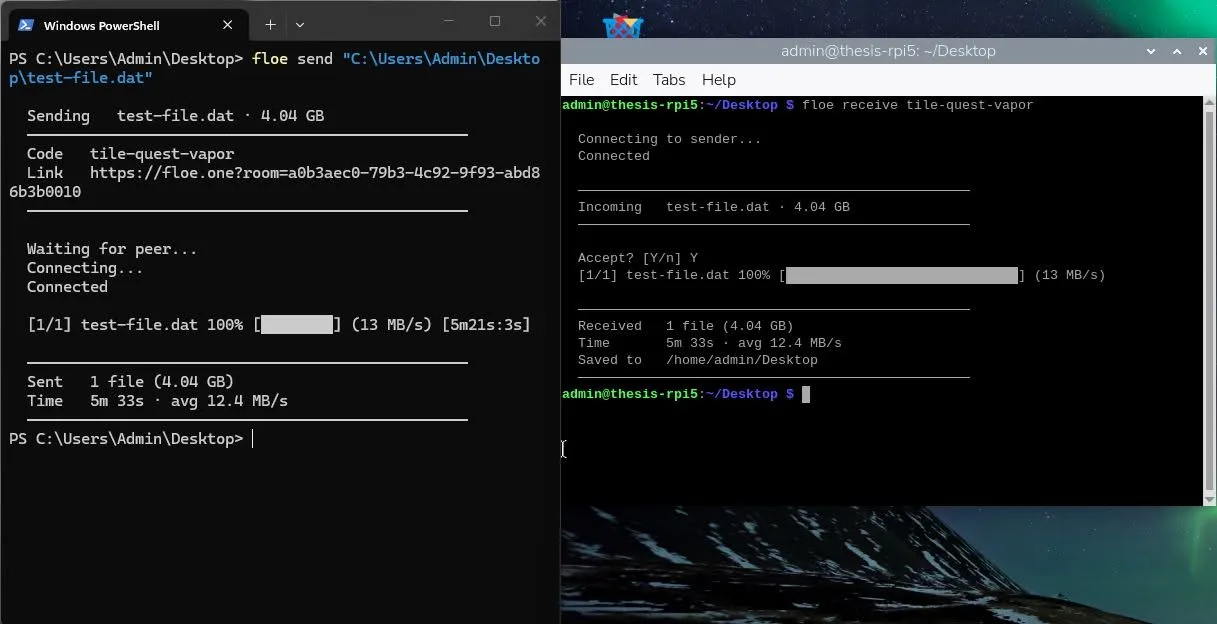Viewport: 1217px width, 624px height.
Task: Open the Help menu in the Linux terminal
Action: (718, 80)
